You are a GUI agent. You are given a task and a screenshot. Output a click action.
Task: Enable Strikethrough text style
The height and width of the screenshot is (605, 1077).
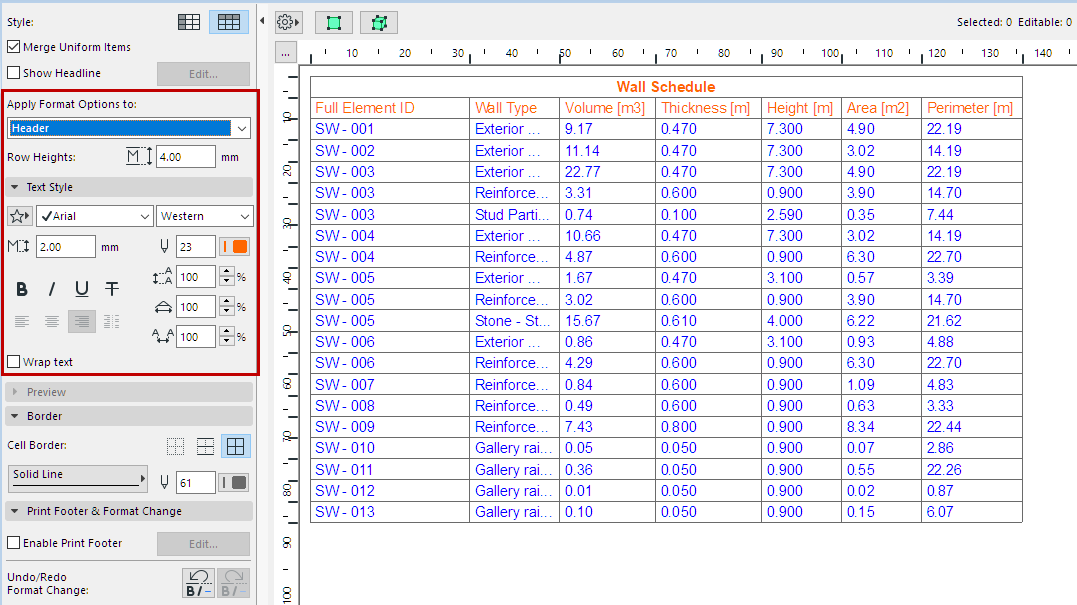click(112, 290)
